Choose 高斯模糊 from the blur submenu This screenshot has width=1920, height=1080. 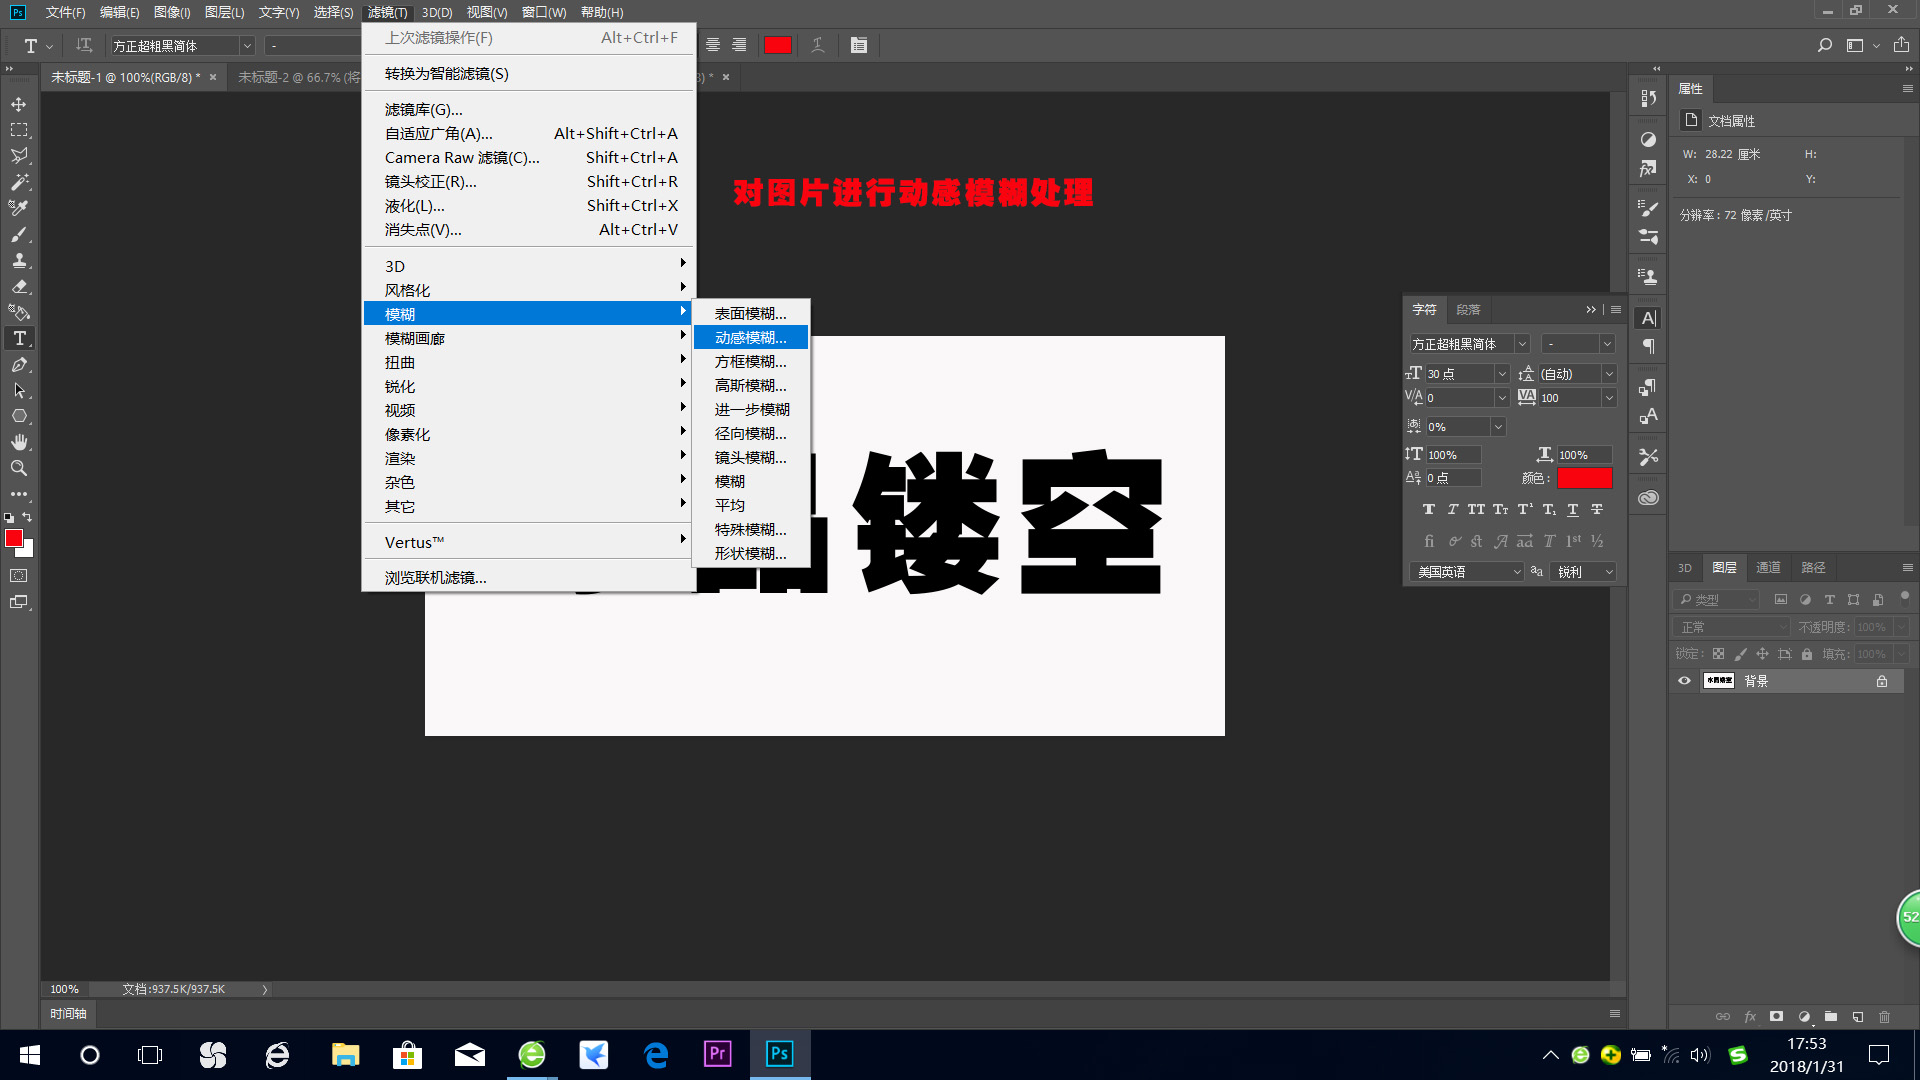pos(751,385)
